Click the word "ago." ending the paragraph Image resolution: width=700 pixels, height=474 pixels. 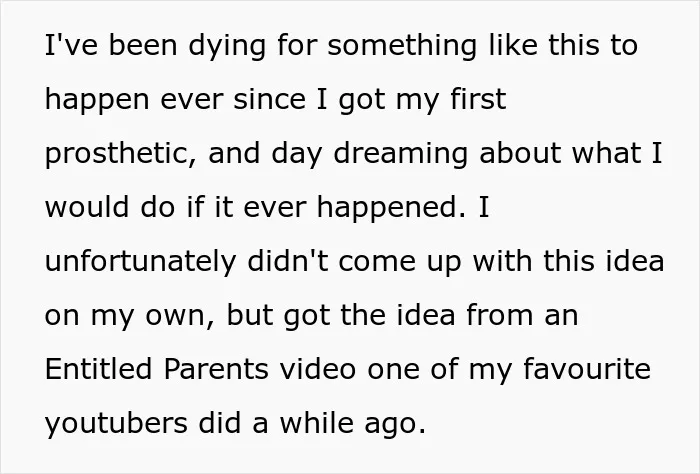tap(396, 424)
